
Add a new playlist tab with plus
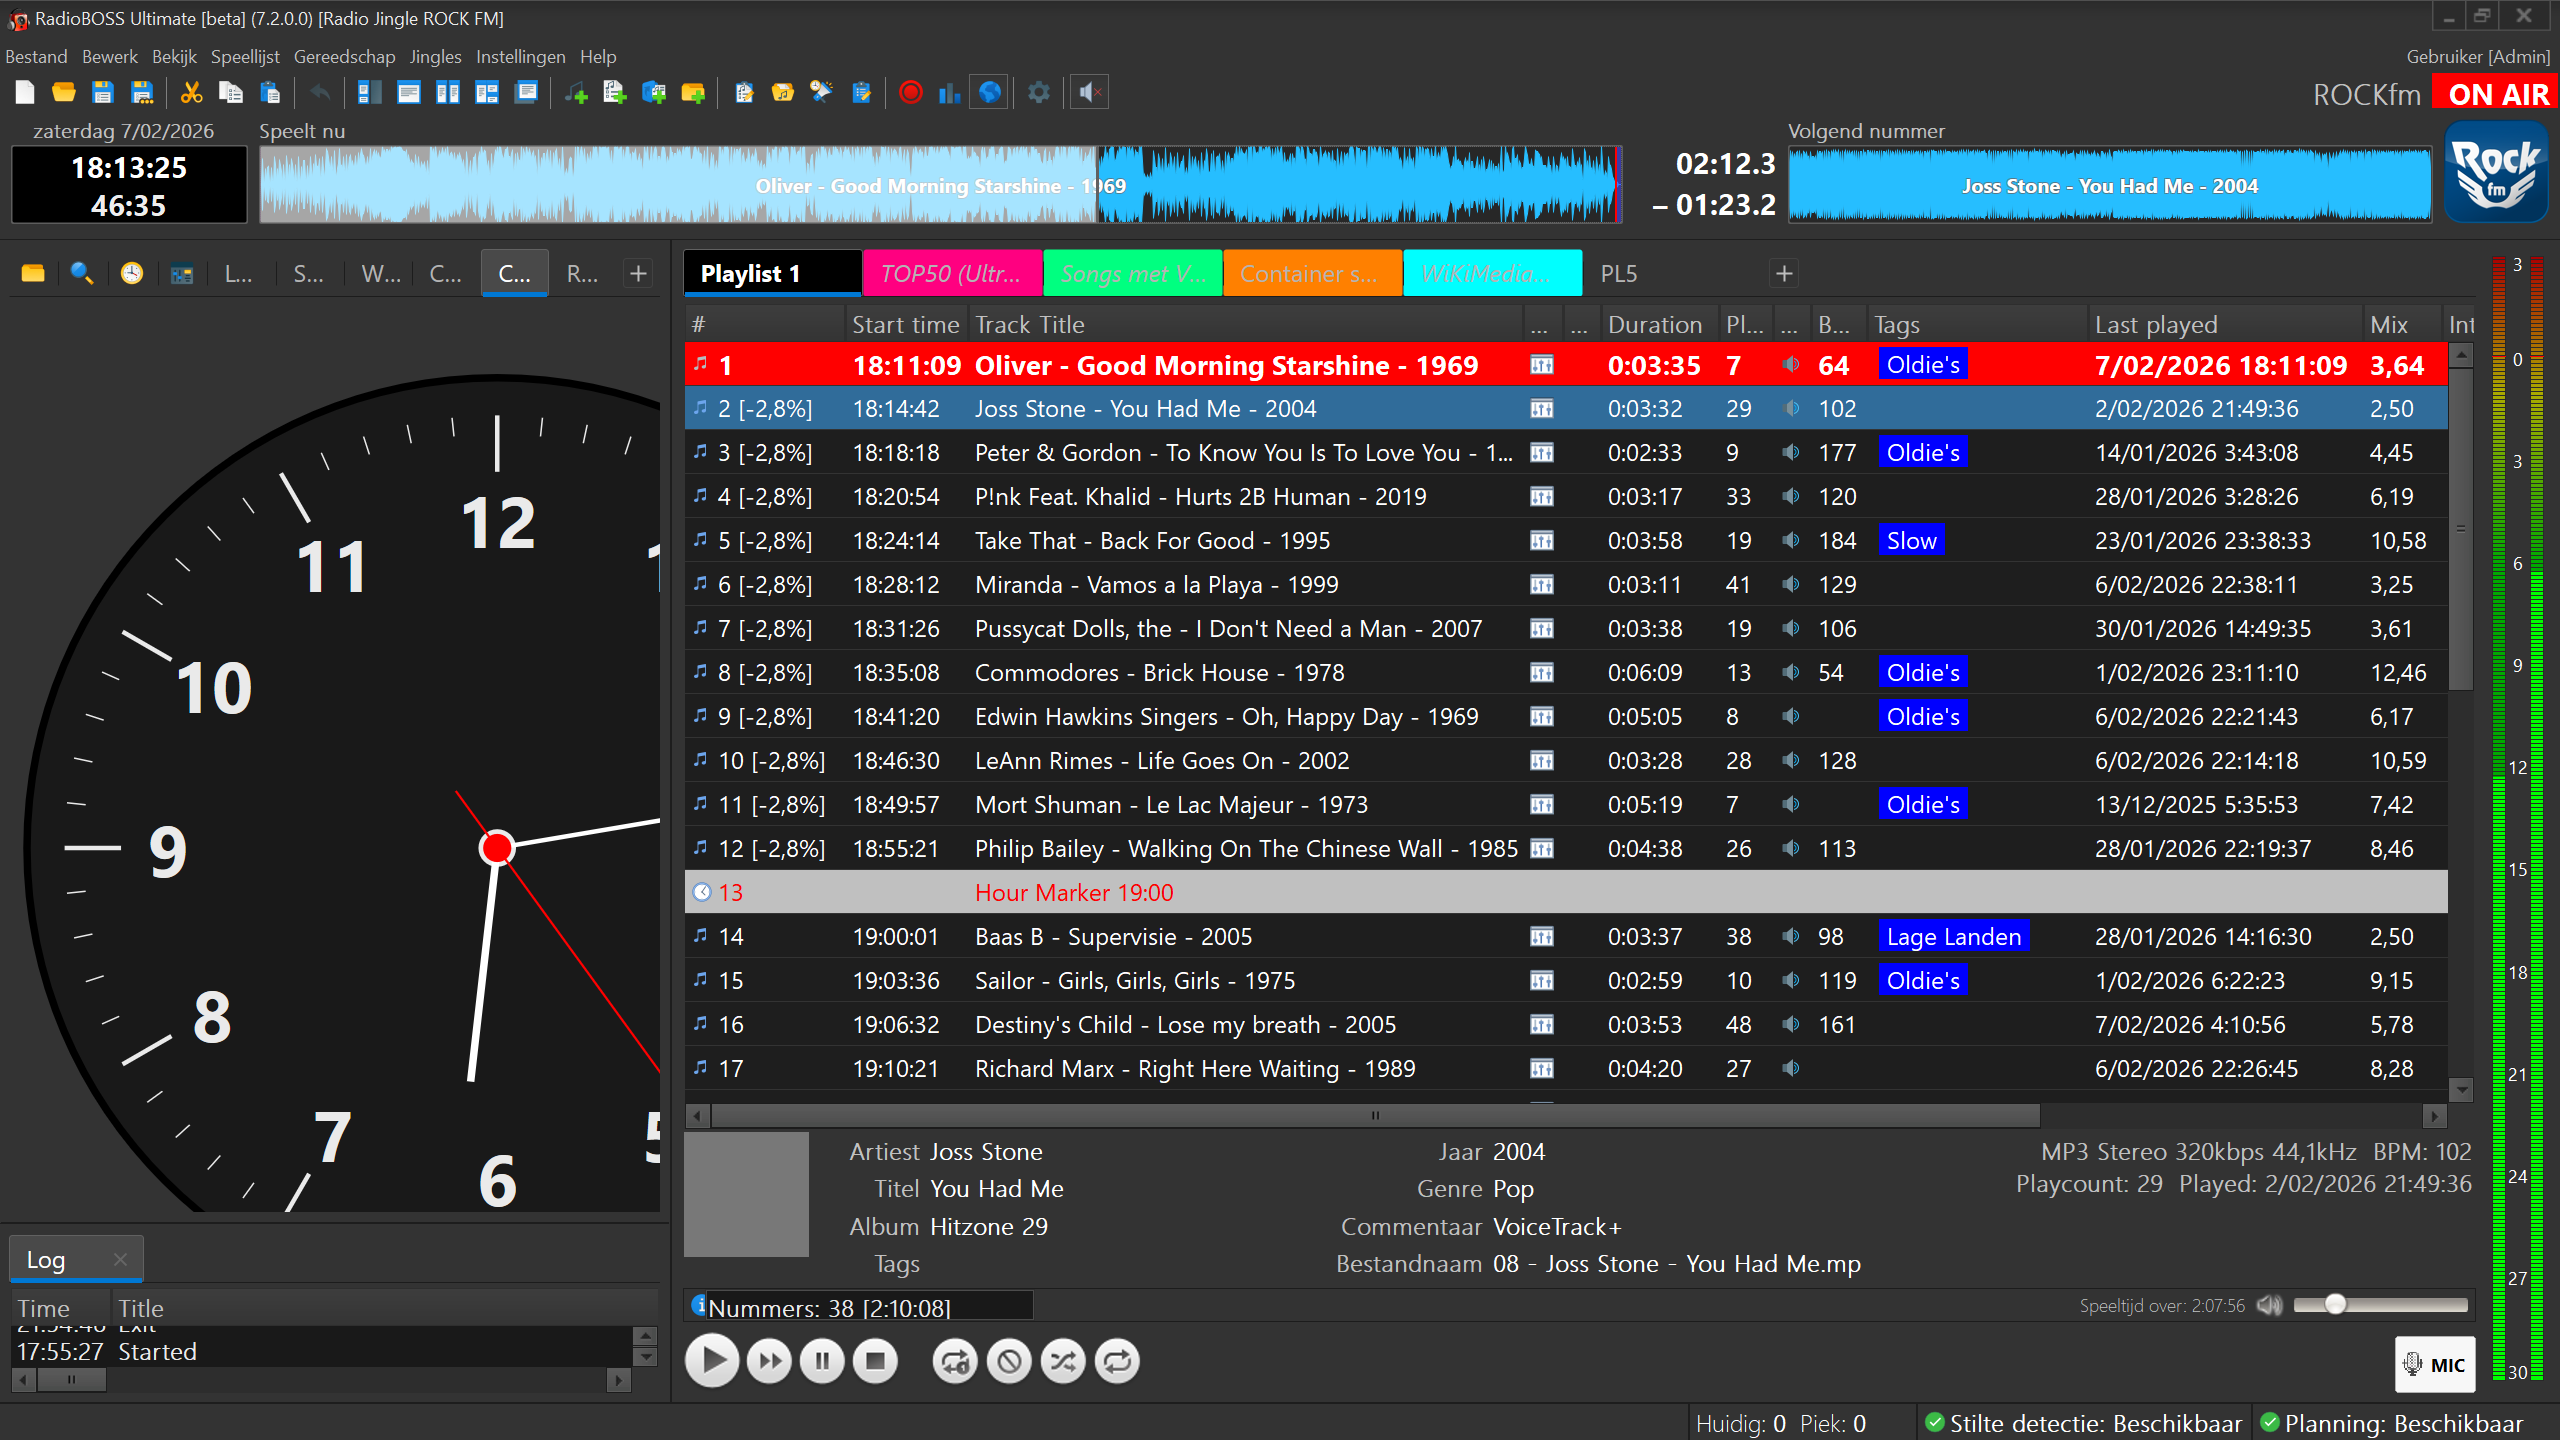[1784, 273]
